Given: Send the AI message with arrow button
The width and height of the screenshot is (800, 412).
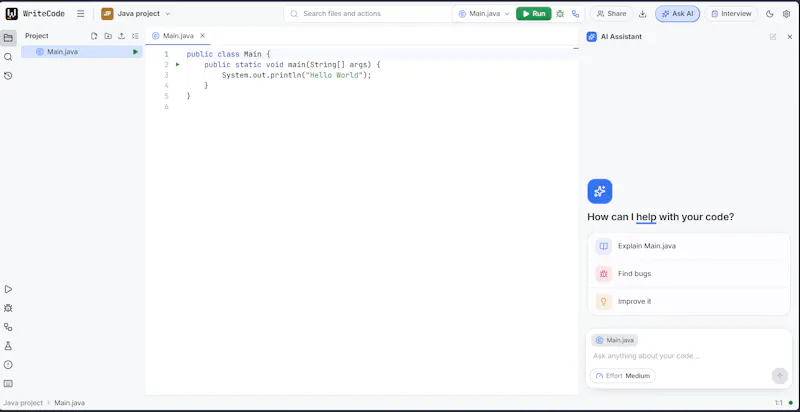Looking at the screenshot, I should pyautogui.click(x=779, y=376).
